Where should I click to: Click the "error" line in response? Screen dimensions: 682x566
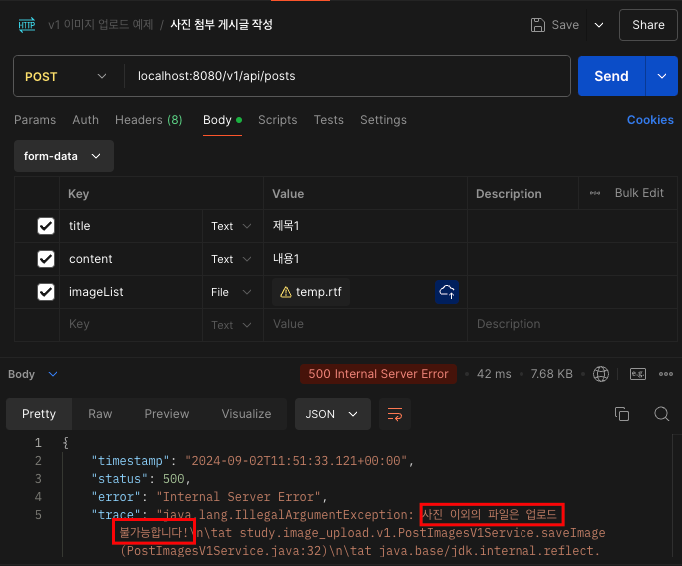209,497
